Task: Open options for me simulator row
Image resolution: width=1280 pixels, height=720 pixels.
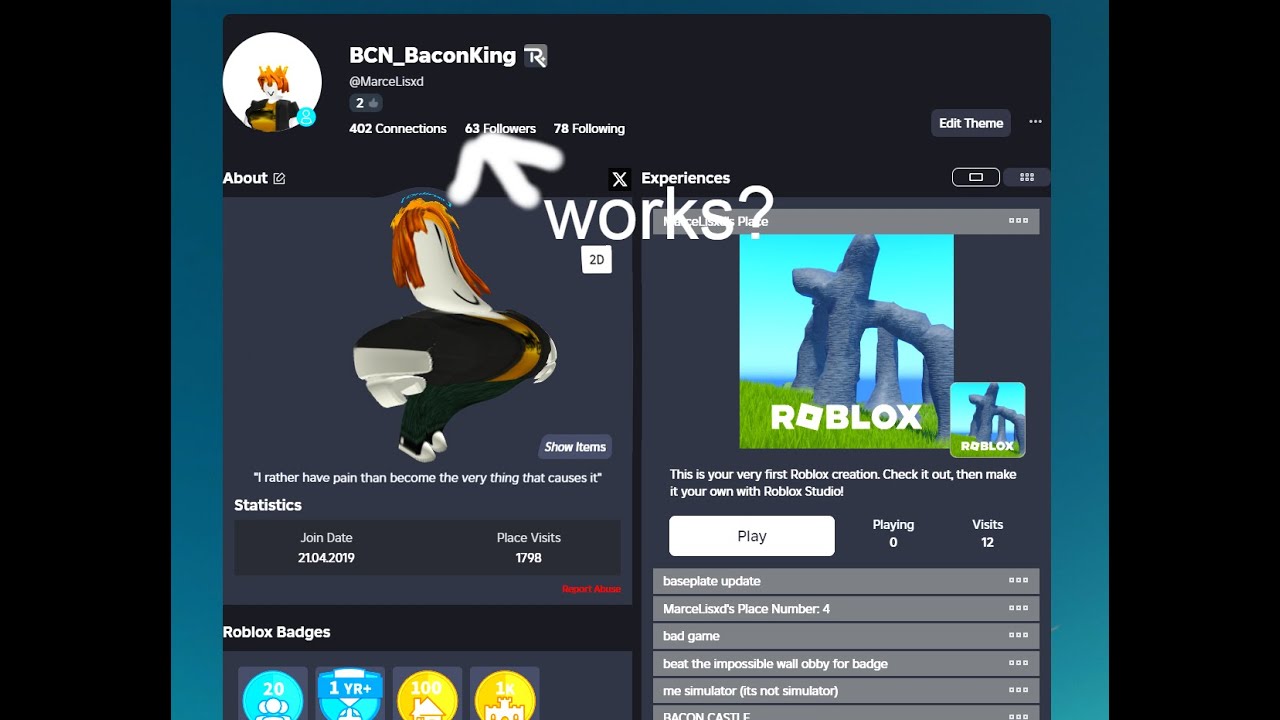Action: pos(1018,691)
